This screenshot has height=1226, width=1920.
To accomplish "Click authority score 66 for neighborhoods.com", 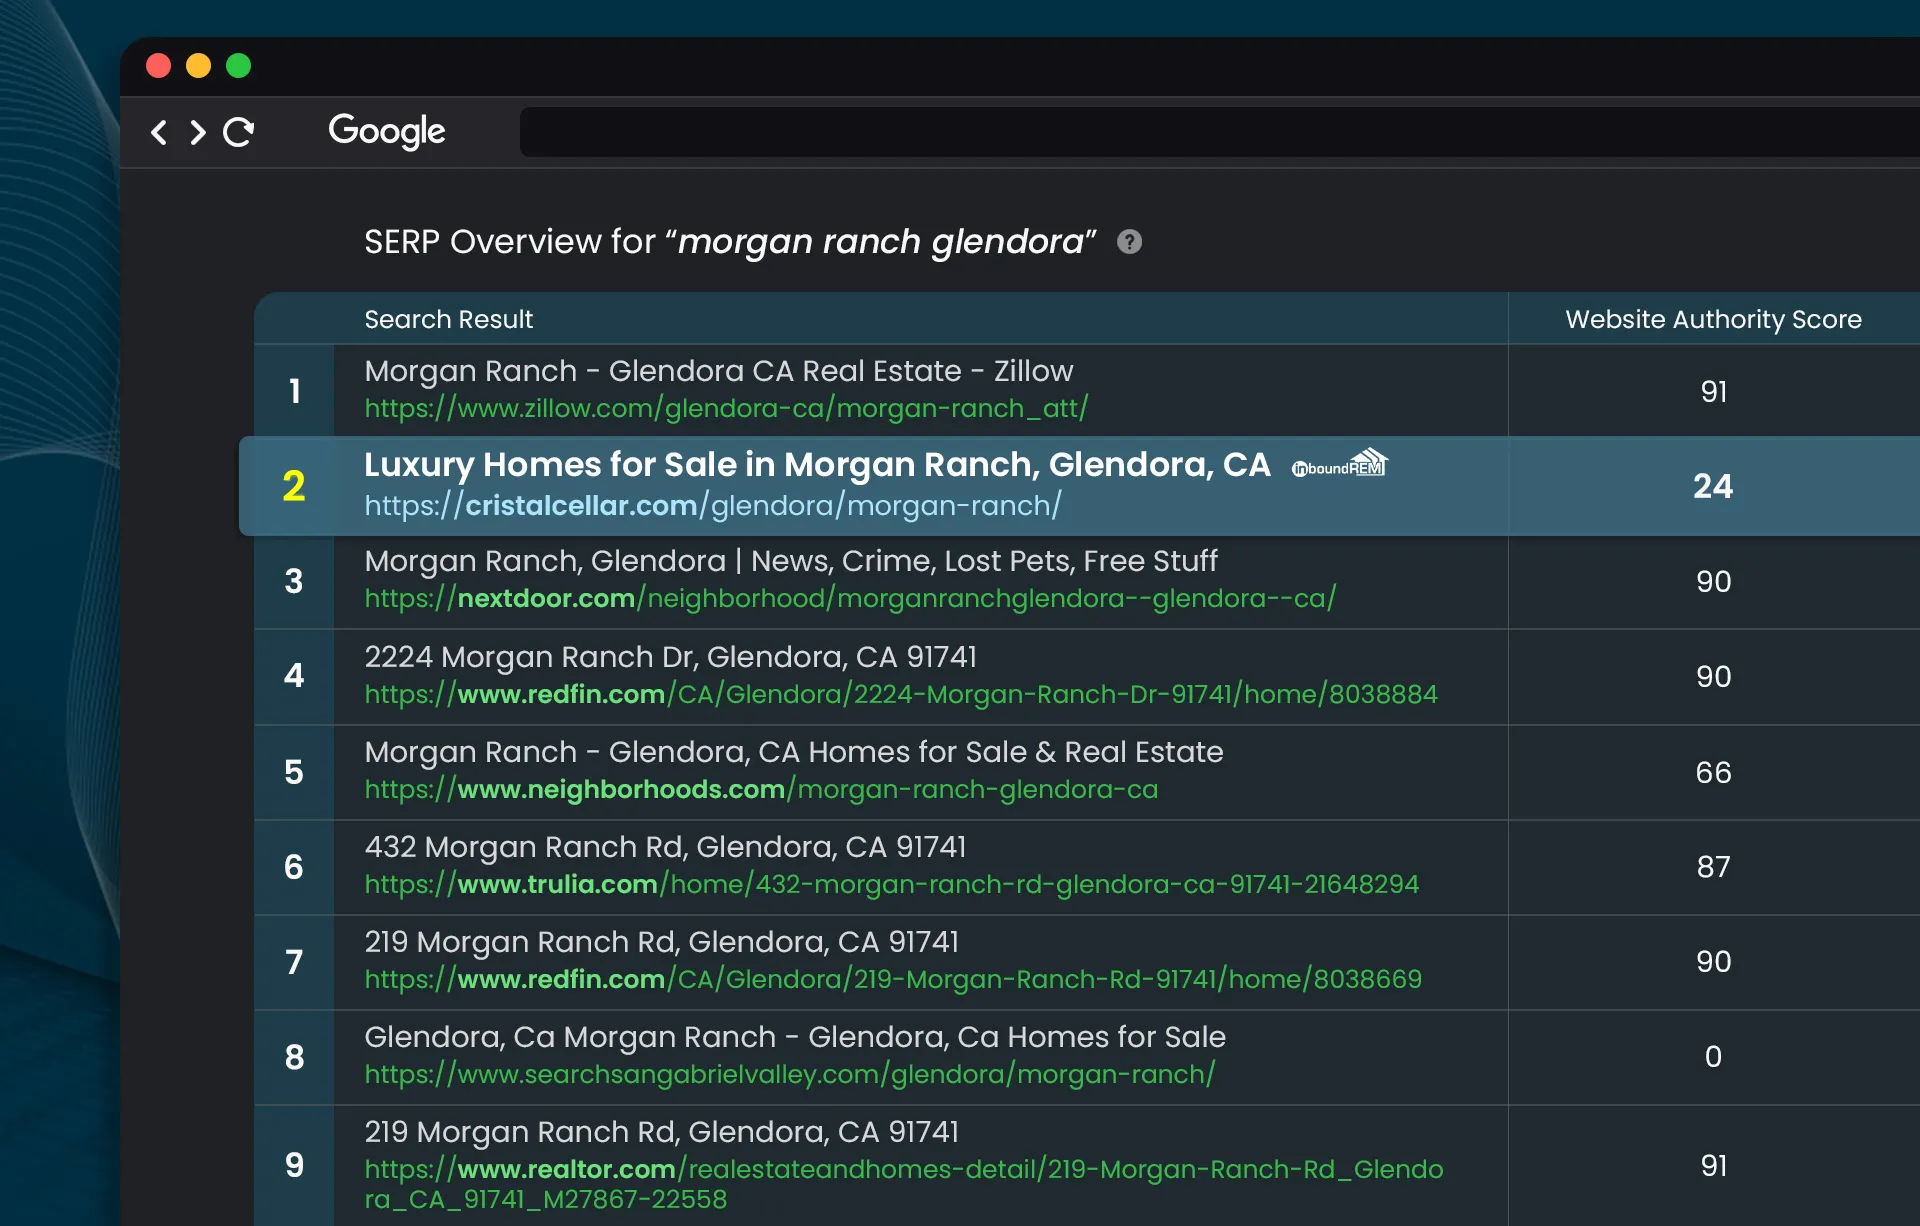I will tap(1713, 772).
